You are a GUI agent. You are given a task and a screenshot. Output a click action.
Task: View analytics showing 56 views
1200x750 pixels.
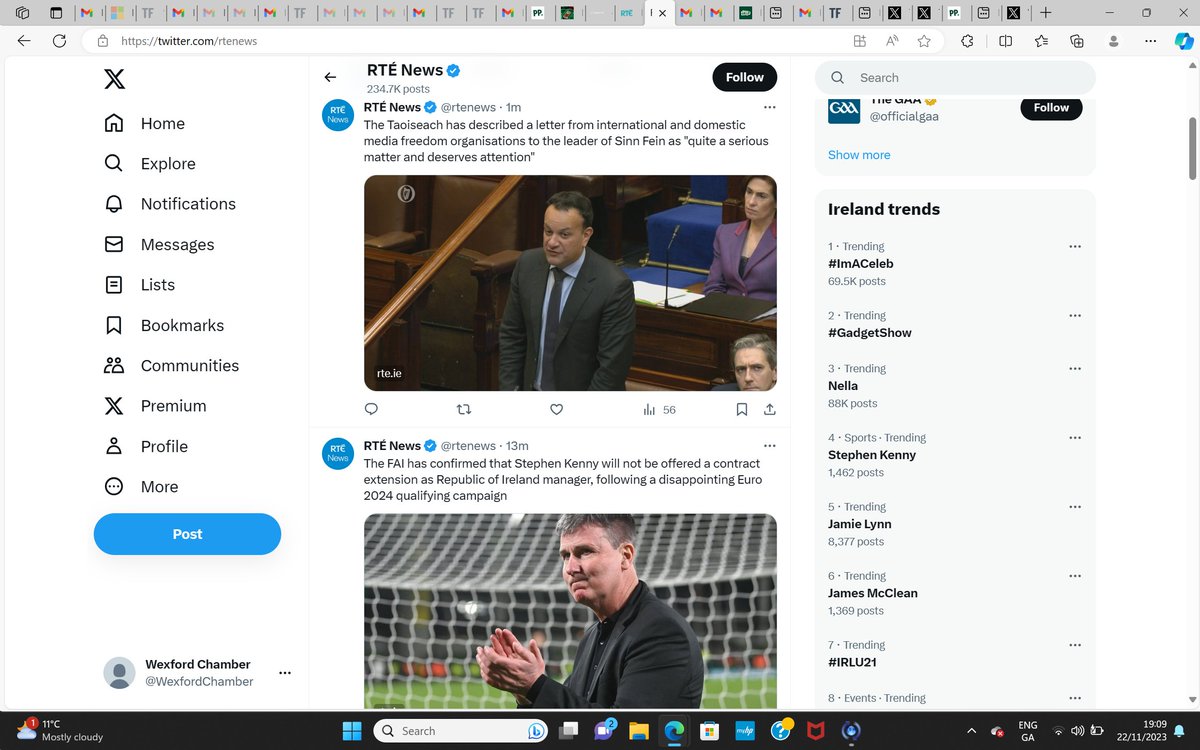pyautogui.click(x=659, y=409)
